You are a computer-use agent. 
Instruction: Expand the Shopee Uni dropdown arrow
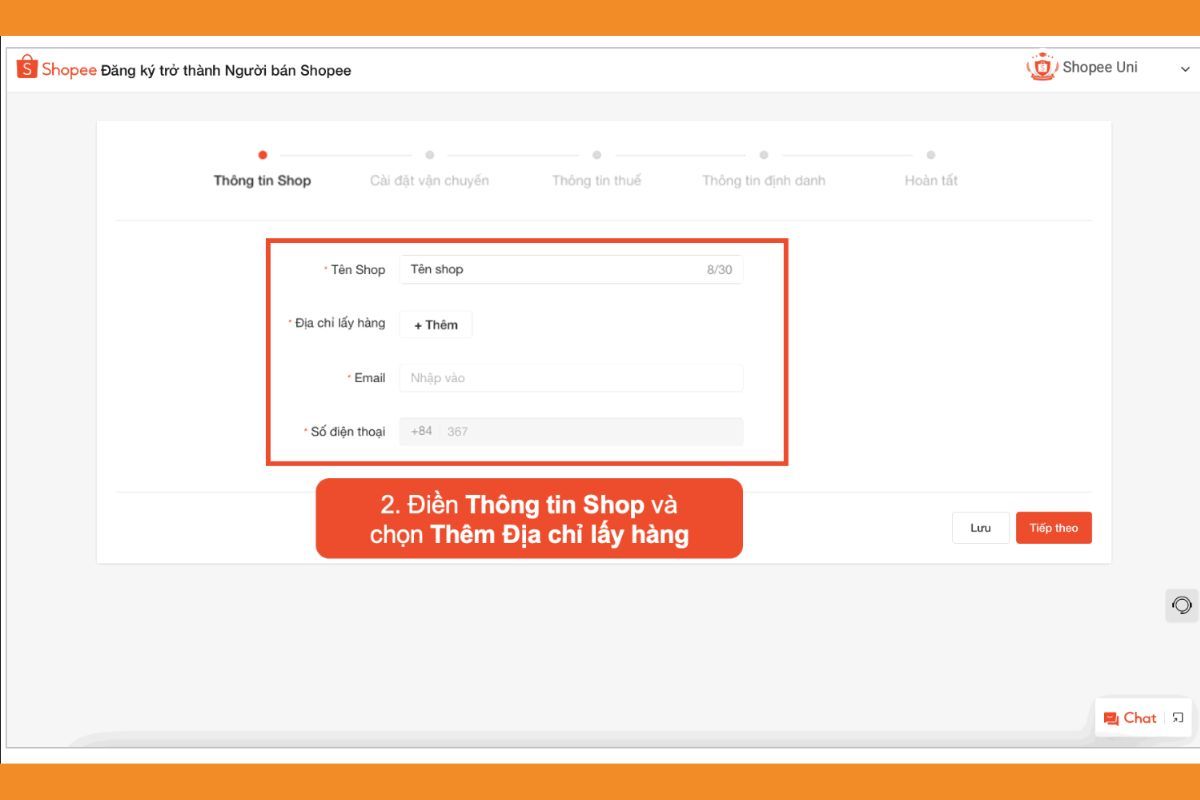click(1185, 69)
